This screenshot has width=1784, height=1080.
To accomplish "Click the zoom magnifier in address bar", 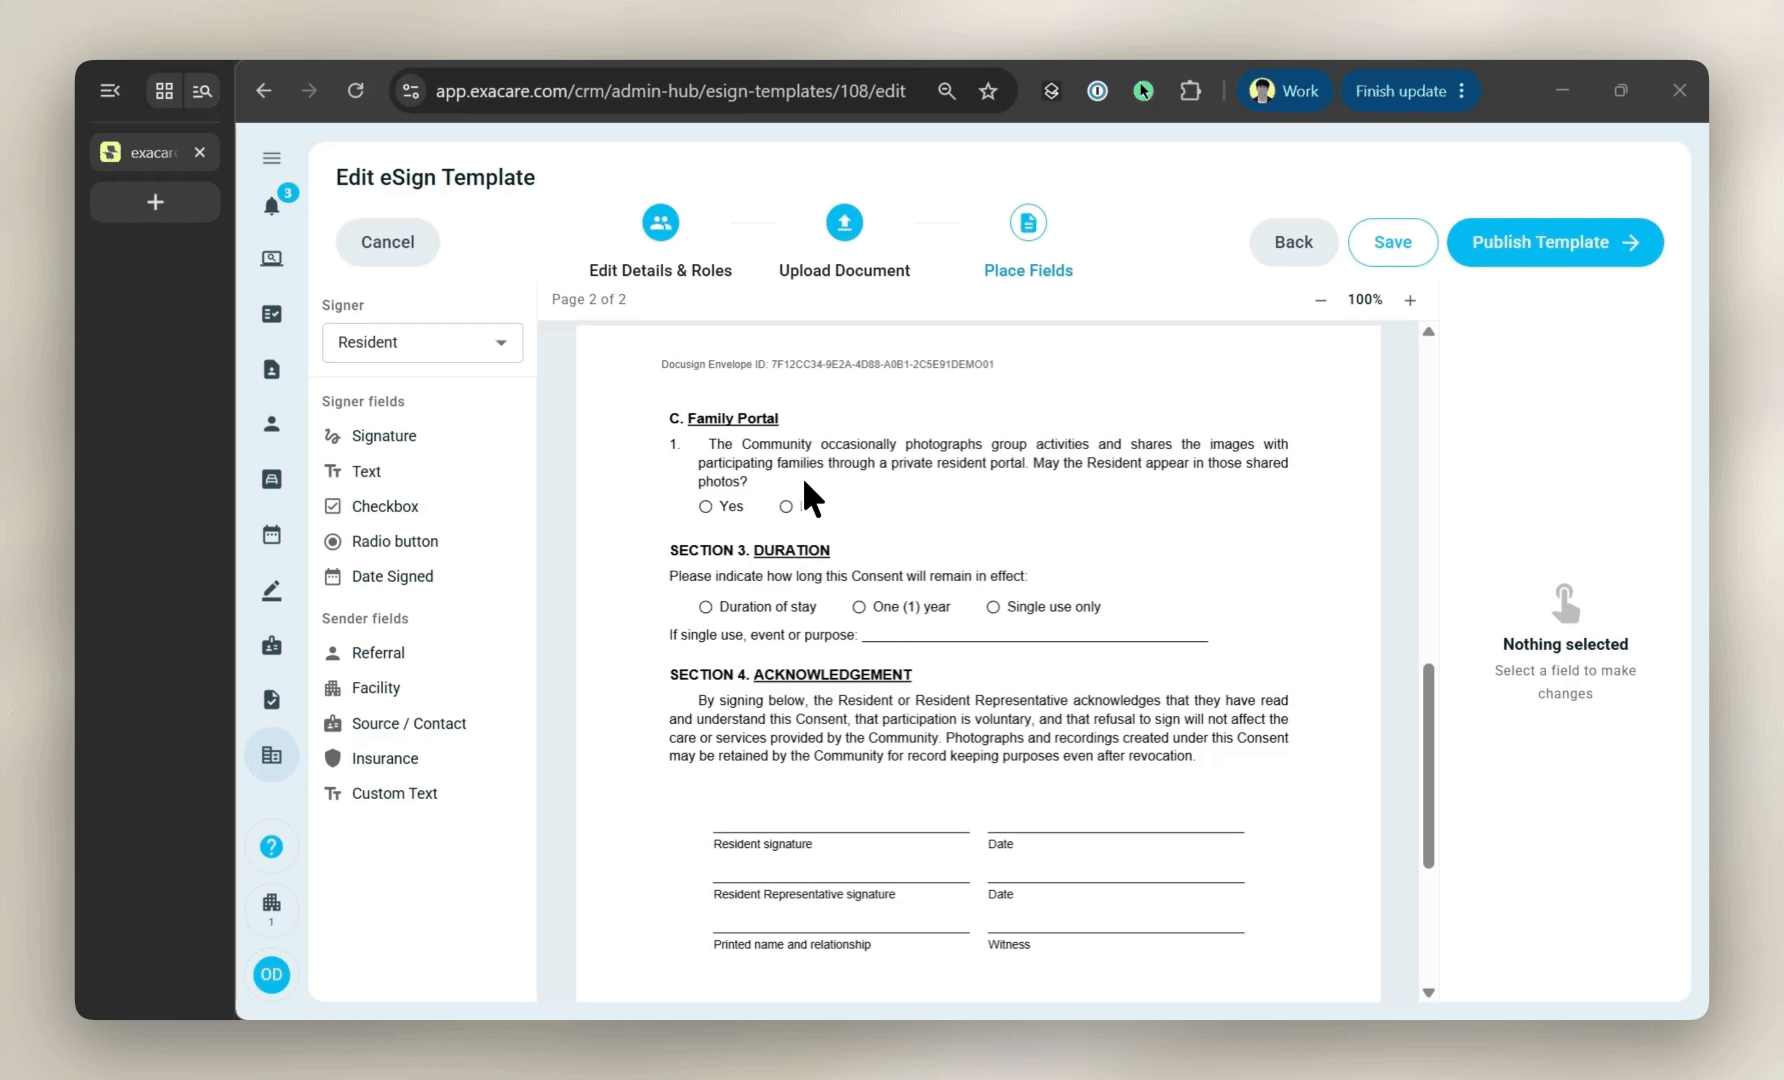I will pyautogui.click(x=946, y=91).
